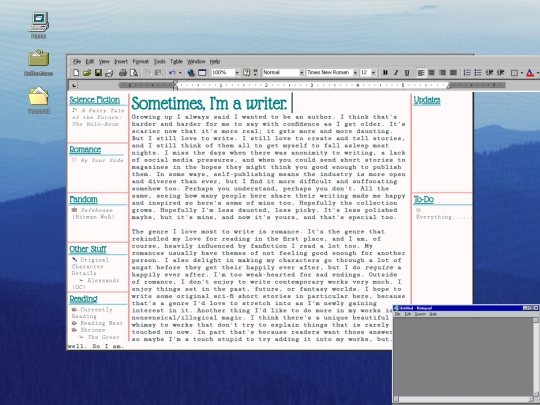Open the Updates heading link
Image resolution: width=540 pixels, height=405 pixels.
[427, 100]
